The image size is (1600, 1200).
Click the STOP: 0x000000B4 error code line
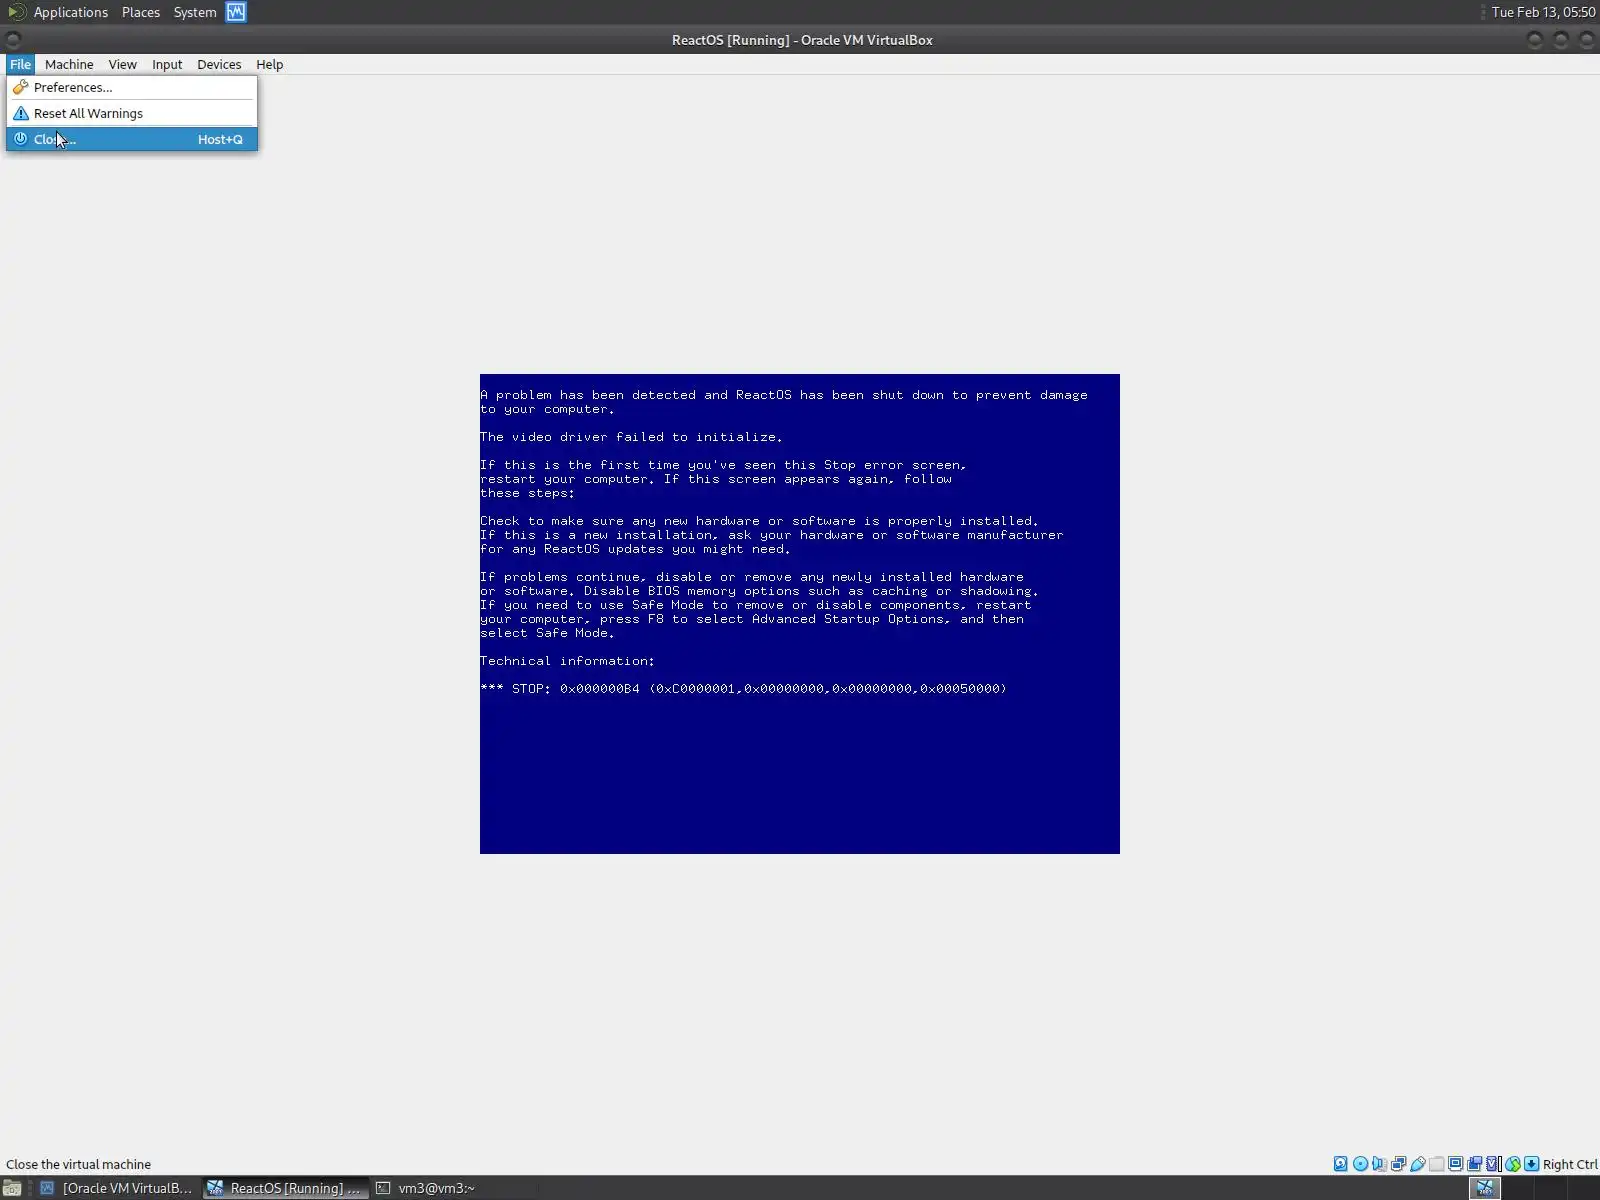coord(743,689)
